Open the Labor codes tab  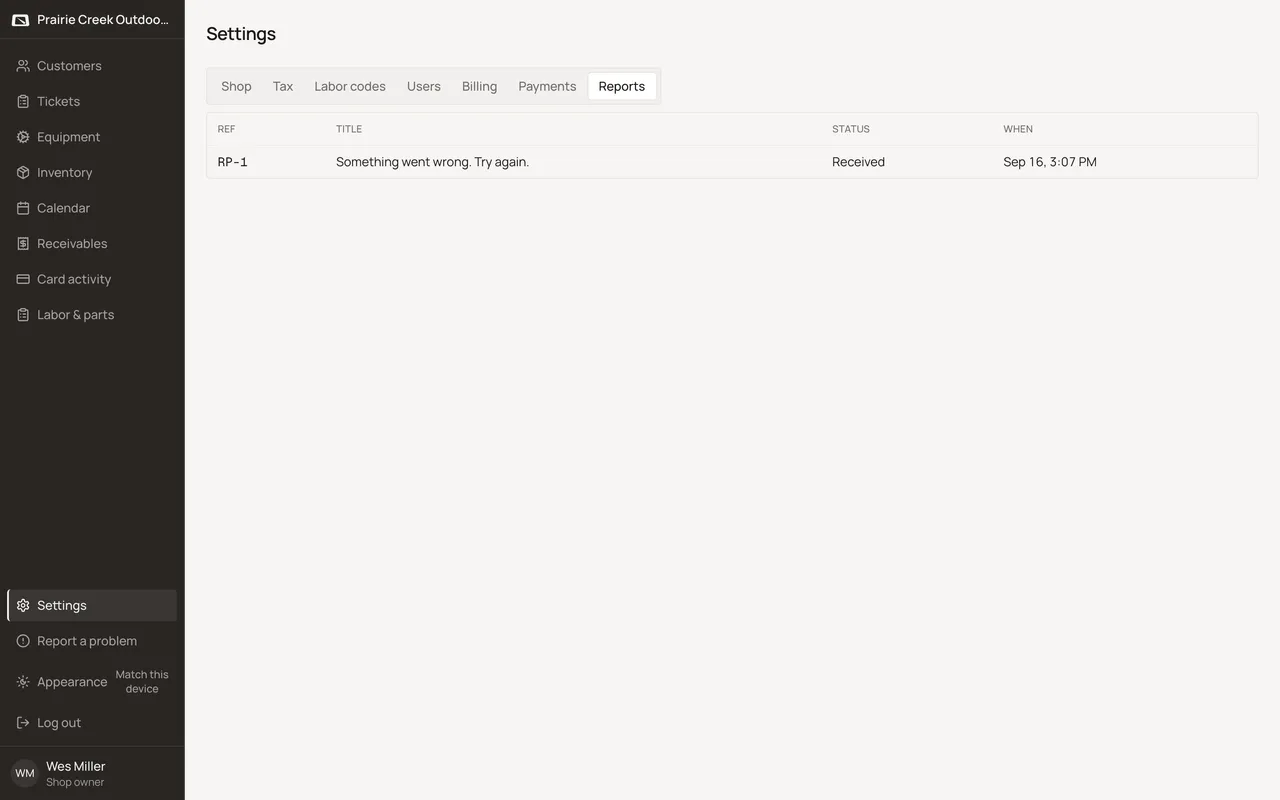(x=350, y=86)
